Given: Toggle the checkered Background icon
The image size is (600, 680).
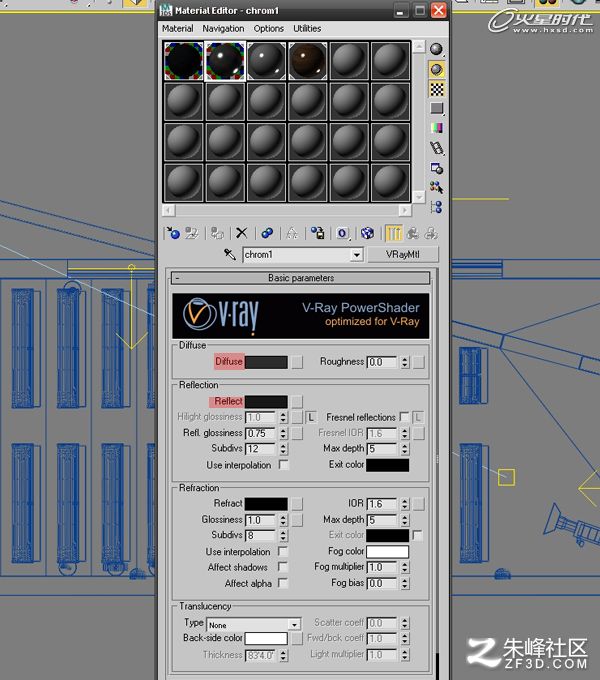Looking at the screenshot, I should coord(437,89).
